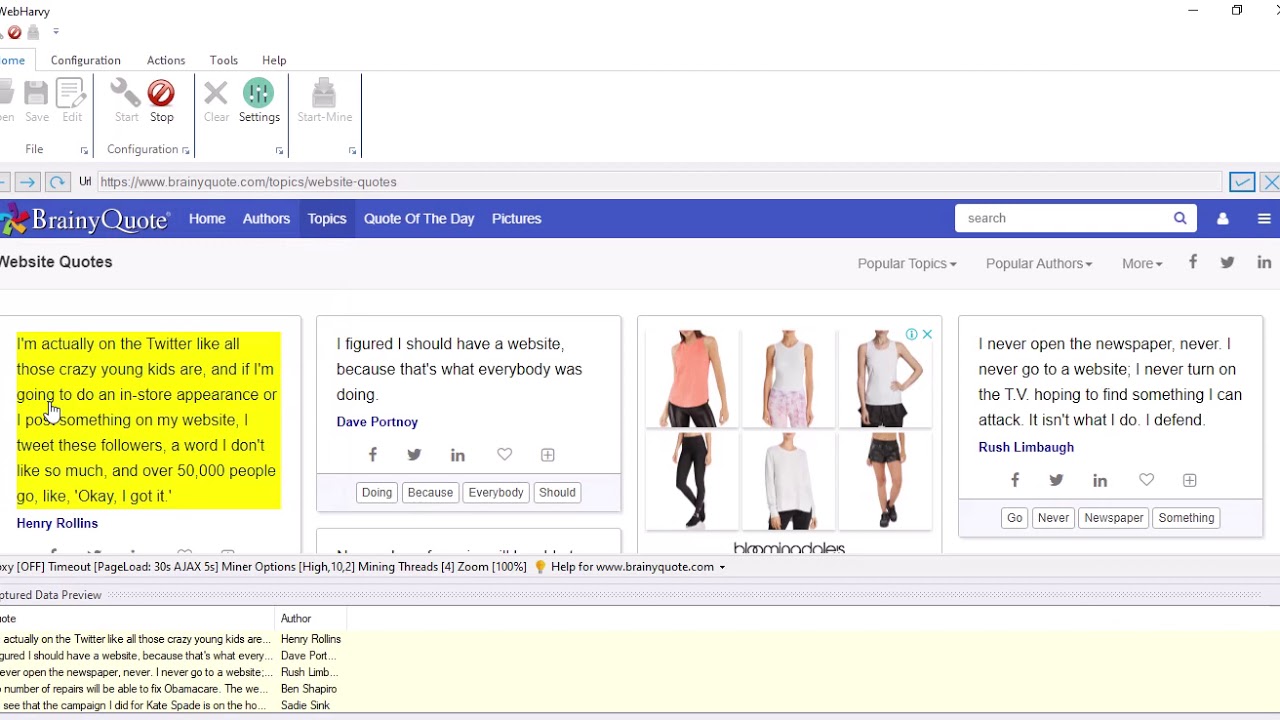Click the Rush Limbaugh author link
This screenshot has height=720, width=1280.
coord(1026,447)
